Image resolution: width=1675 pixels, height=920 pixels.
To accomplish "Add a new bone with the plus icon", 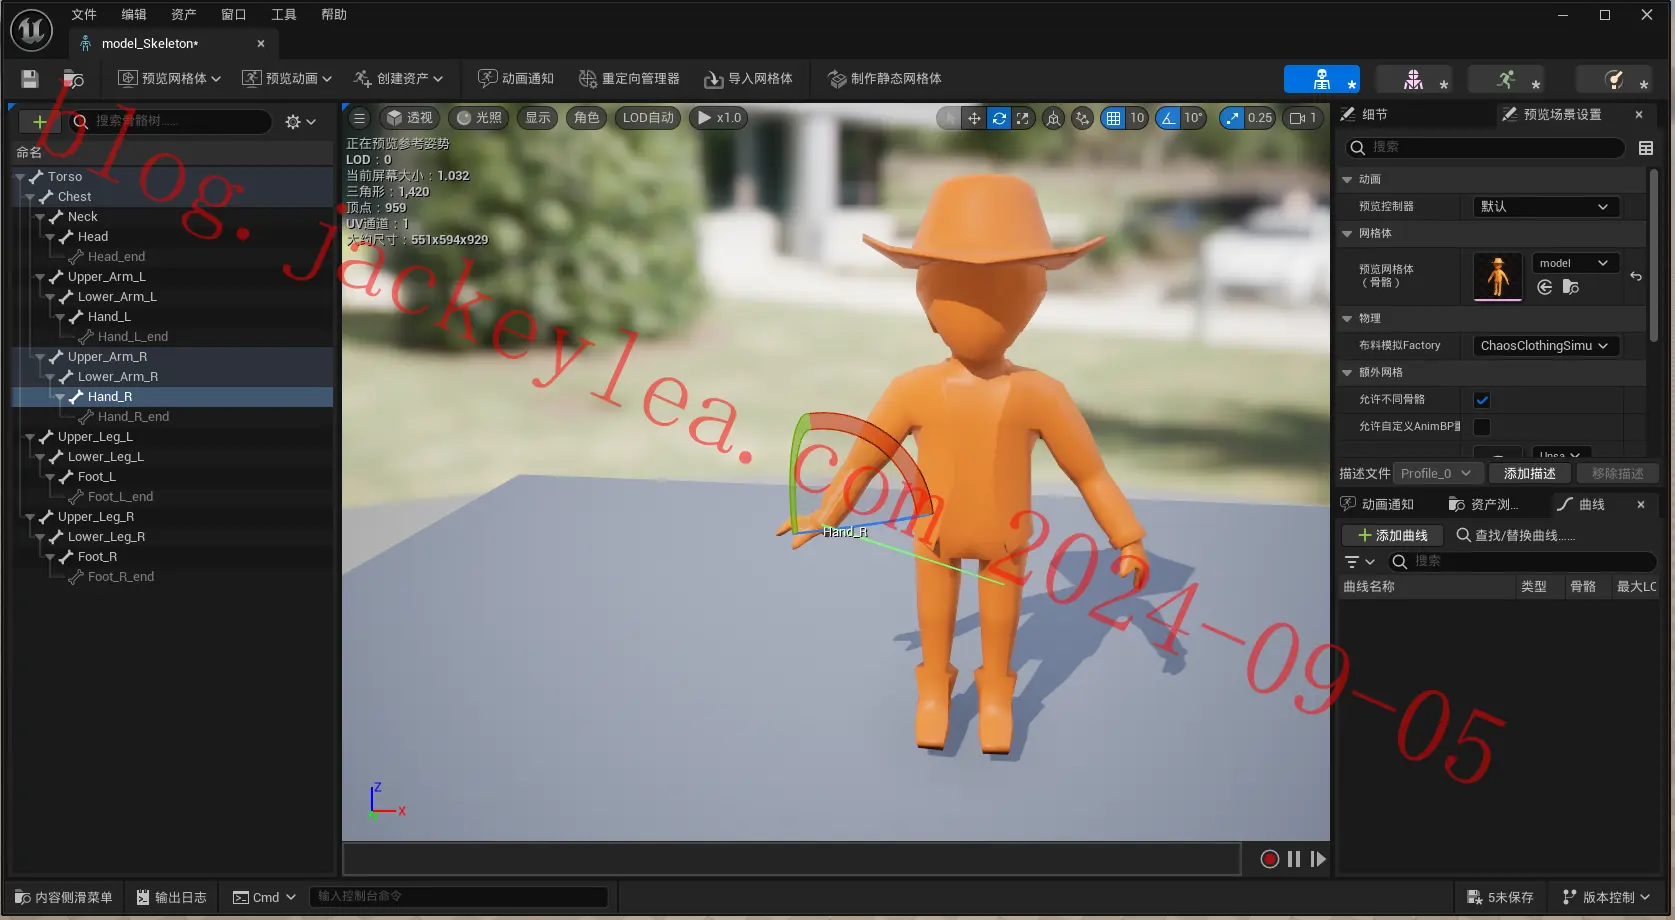I will [40, 122].
